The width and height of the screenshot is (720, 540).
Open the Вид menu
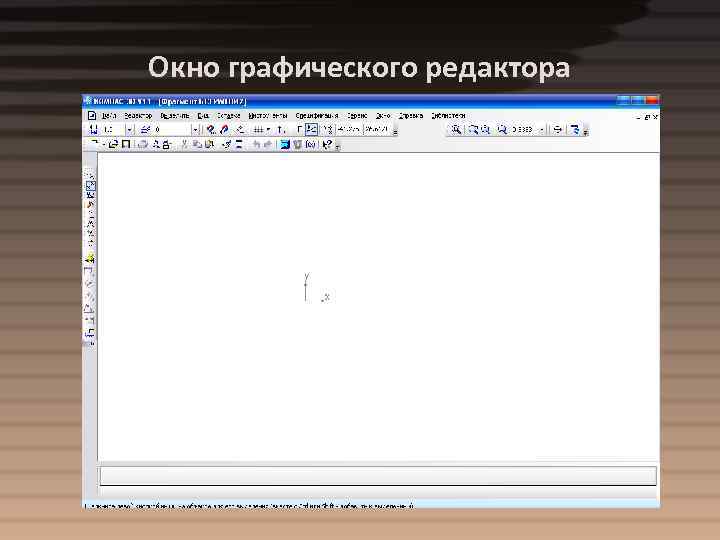point(203,116)
